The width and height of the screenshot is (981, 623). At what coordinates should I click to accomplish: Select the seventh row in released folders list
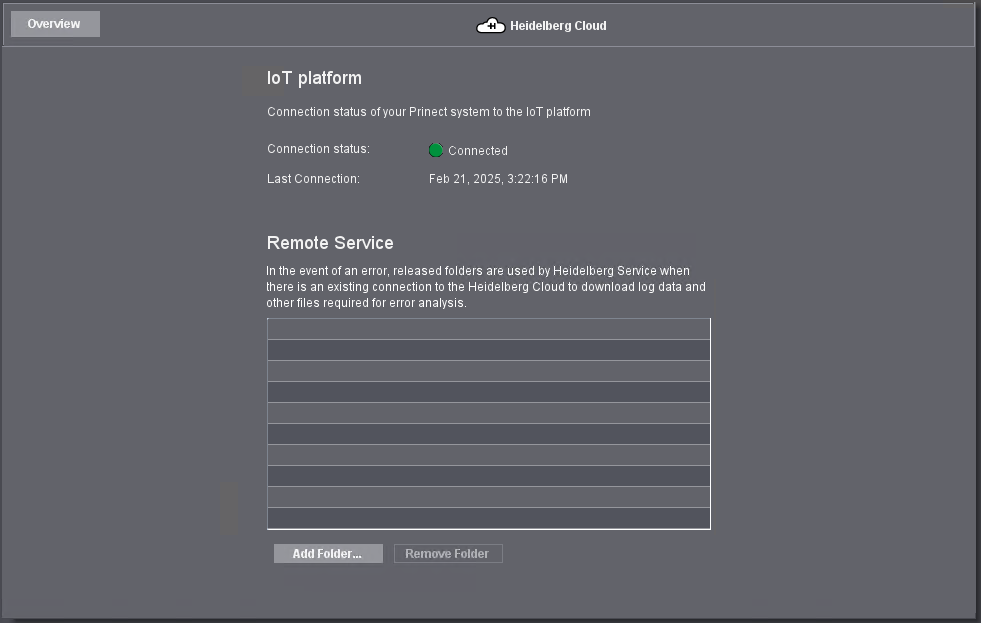click(x=488, y=455)
